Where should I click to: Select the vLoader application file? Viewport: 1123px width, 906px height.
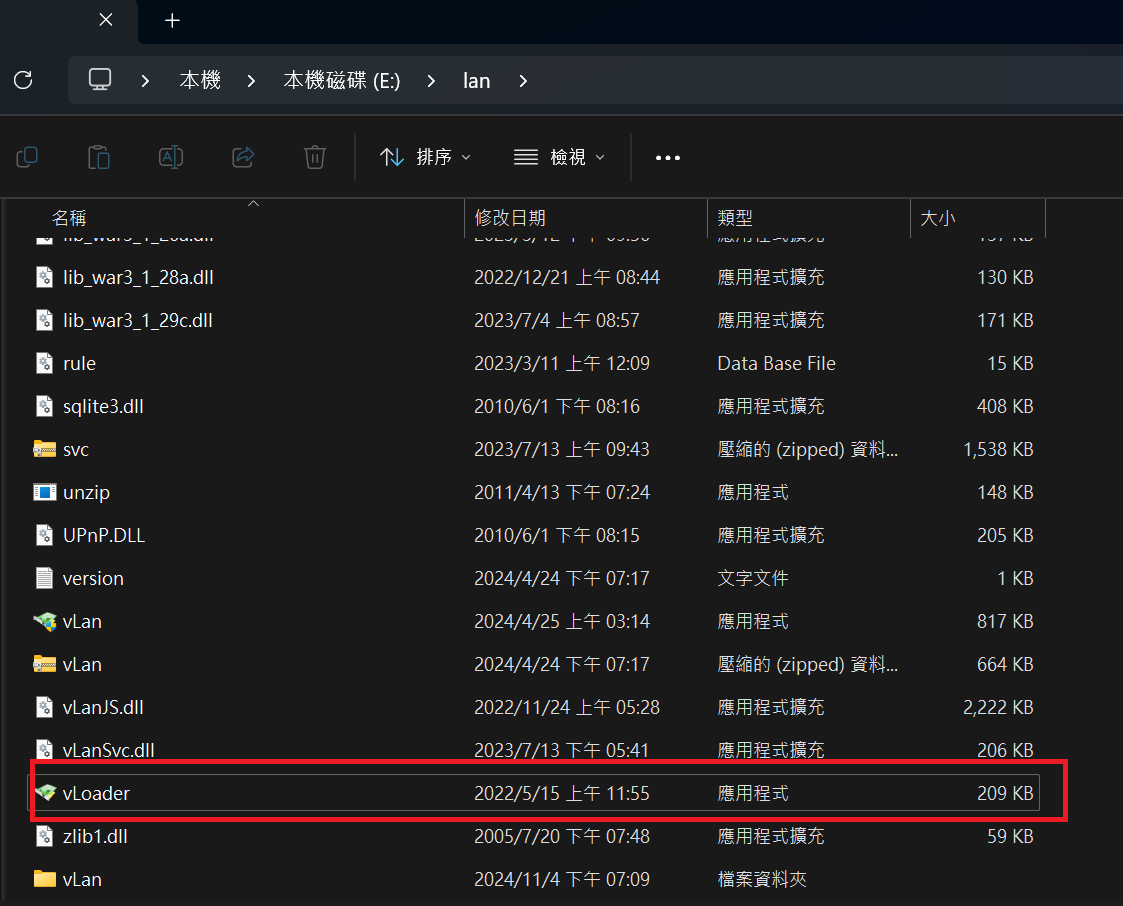pyautogui.click(x=96, y=793)
